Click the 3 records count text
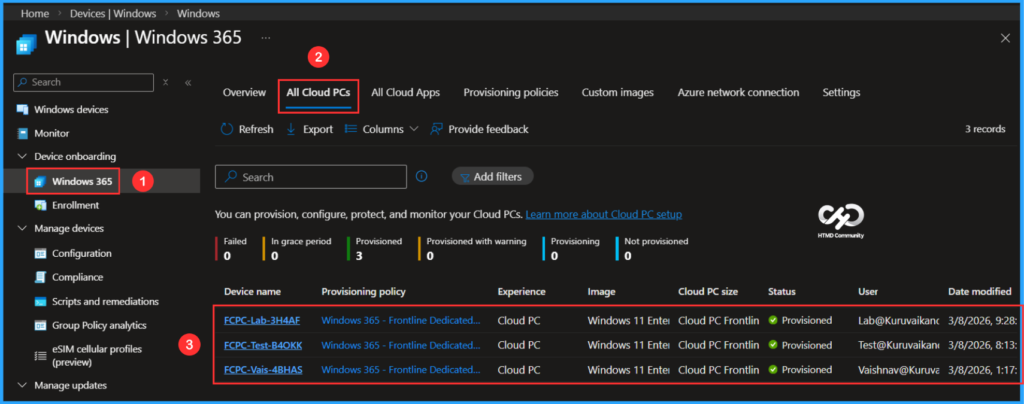1024x404 pixels. click(985, 129)
